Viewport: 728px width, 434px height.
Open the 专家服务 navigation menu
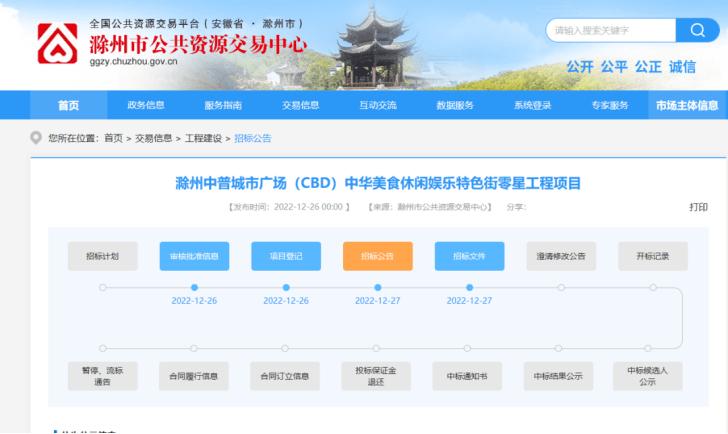(x=610, y=105)
